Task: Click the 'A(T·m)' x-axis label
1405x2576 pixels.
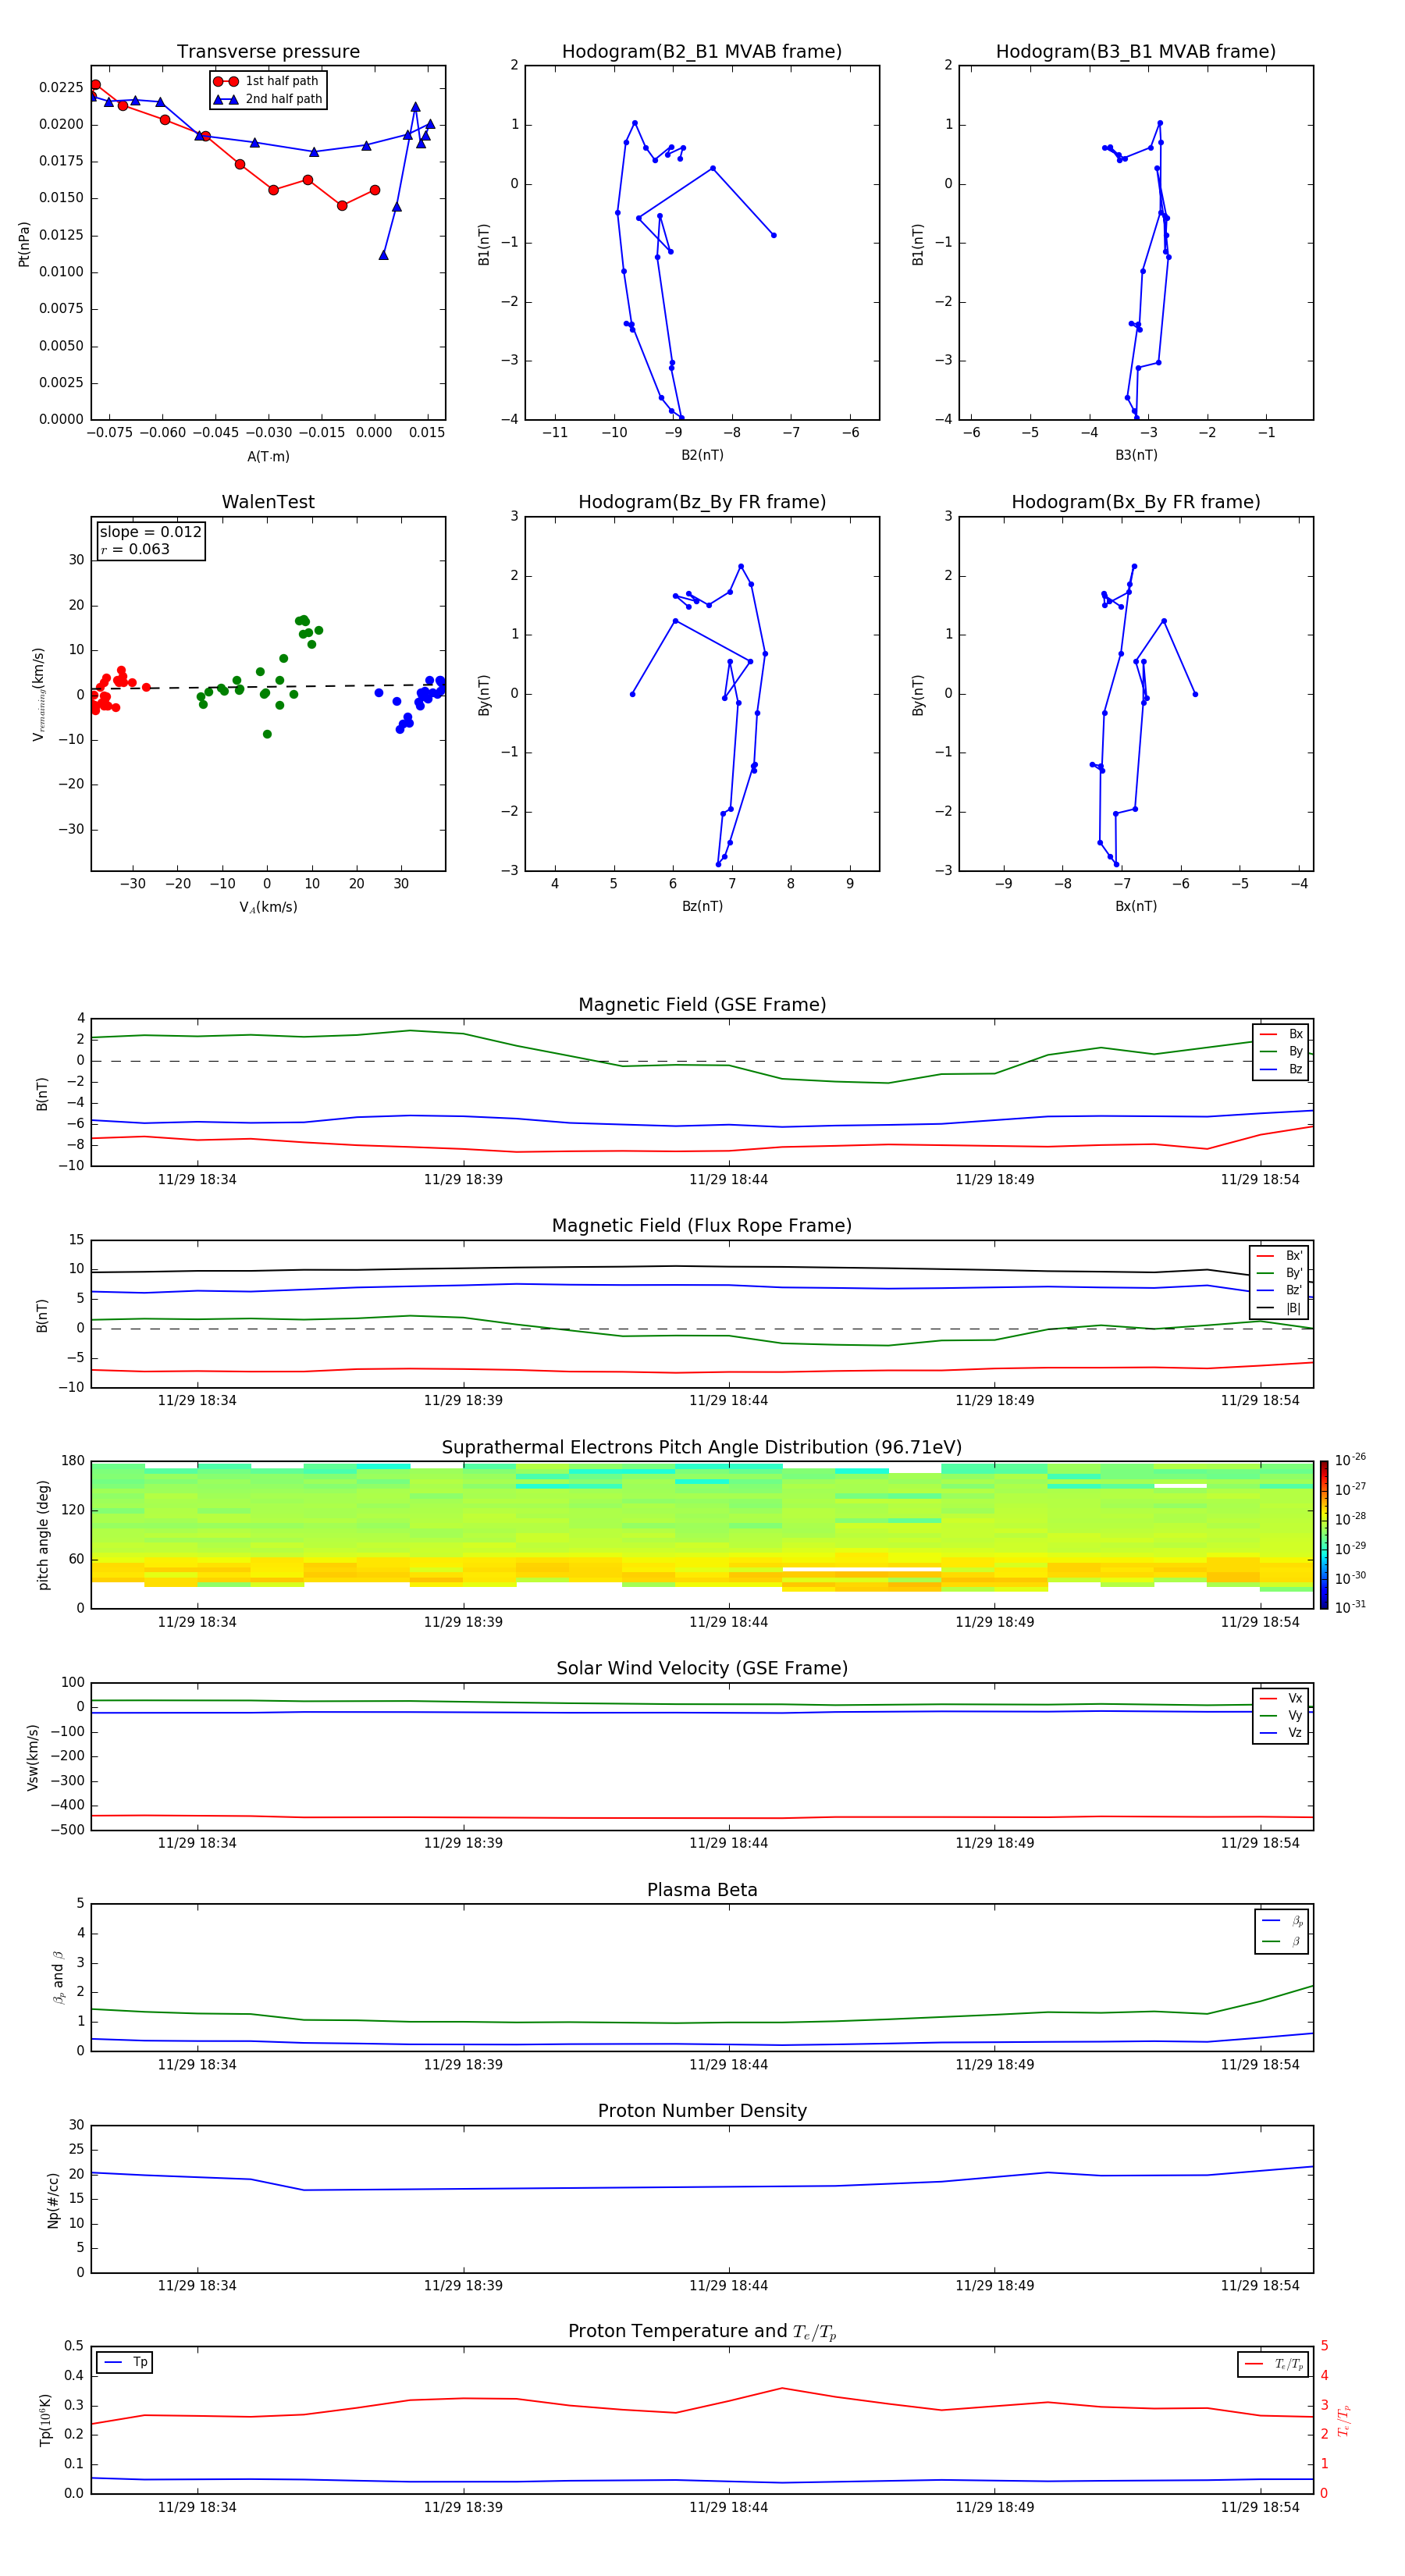Action: pyautogui.click(x=268, y=457)
